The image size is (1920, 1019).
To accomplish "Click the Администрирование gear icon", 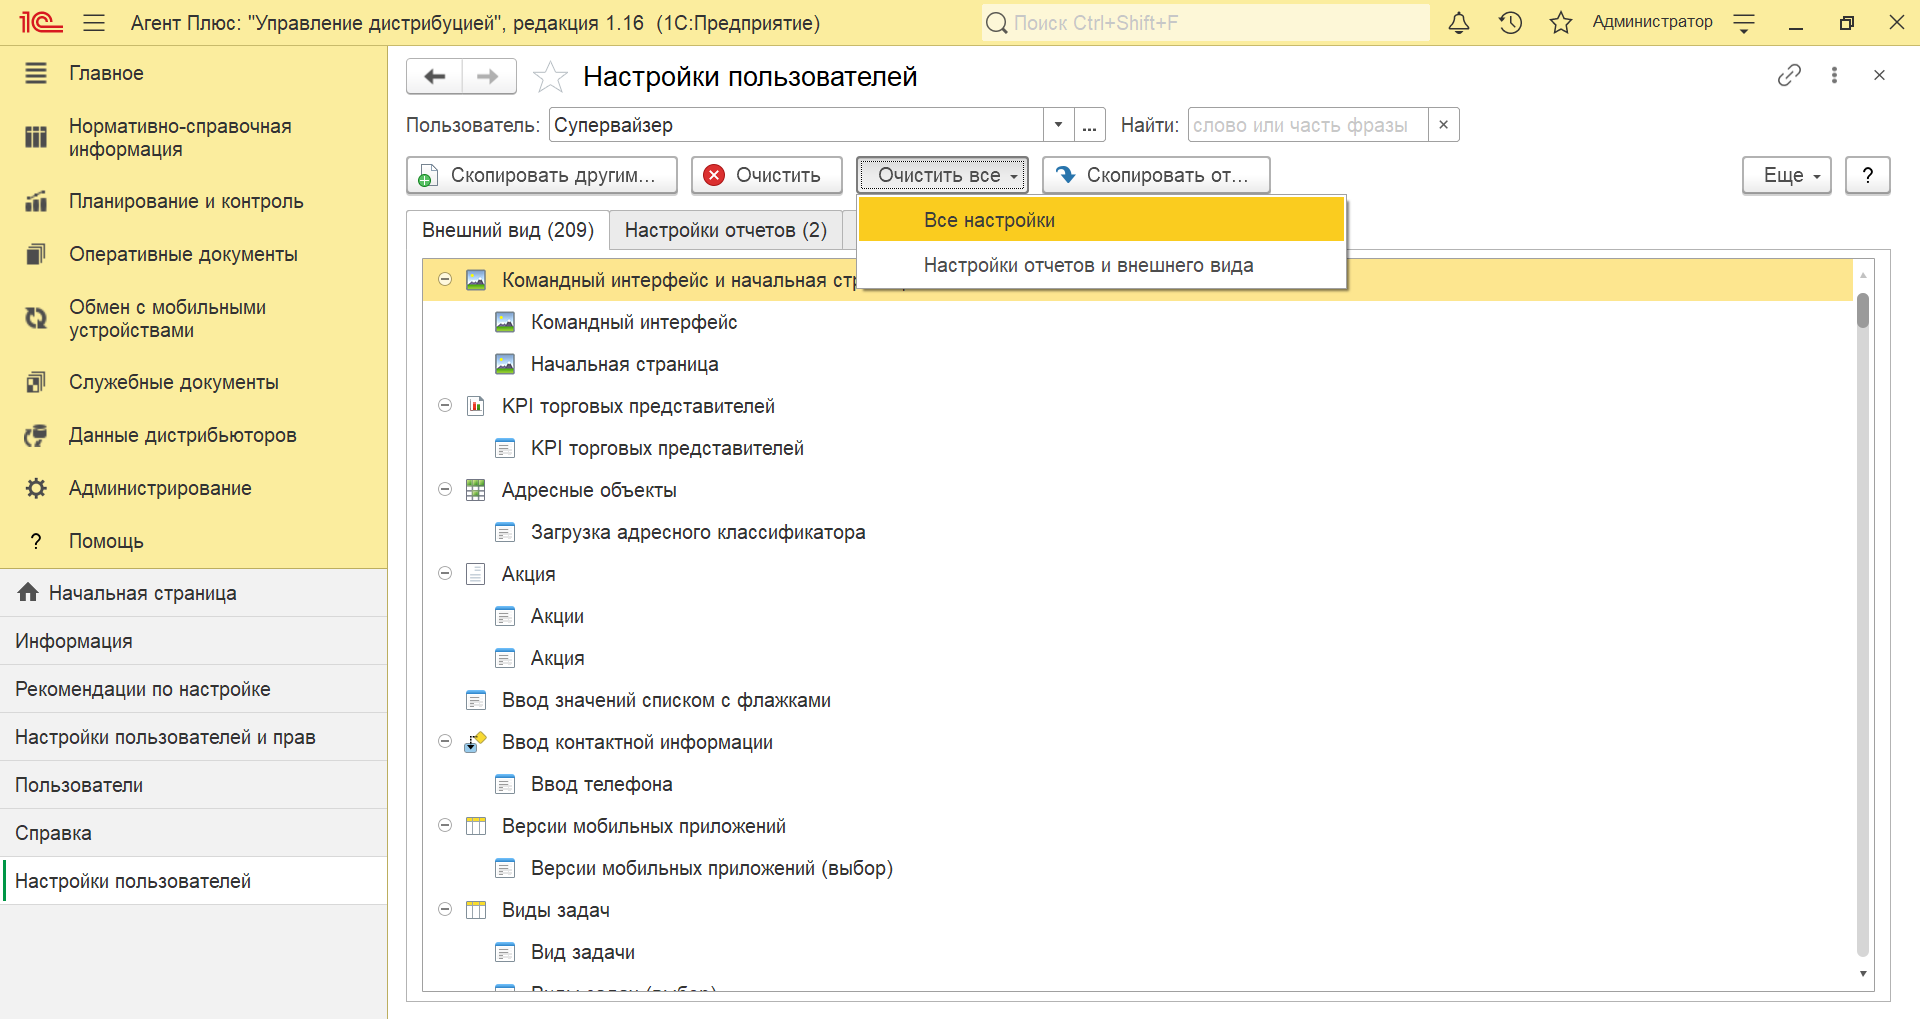I will point(36,488).
